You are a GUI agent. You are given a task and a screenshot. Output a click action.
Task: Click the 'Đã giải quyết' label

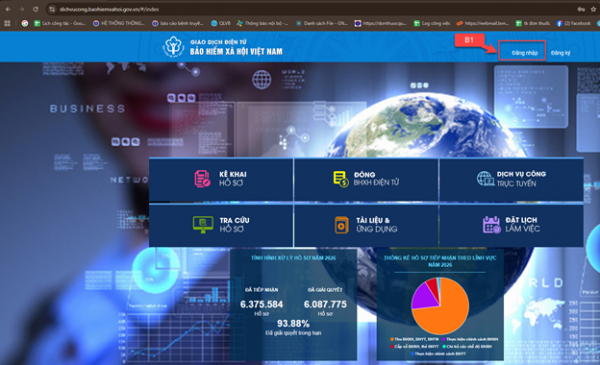point(325,290)
